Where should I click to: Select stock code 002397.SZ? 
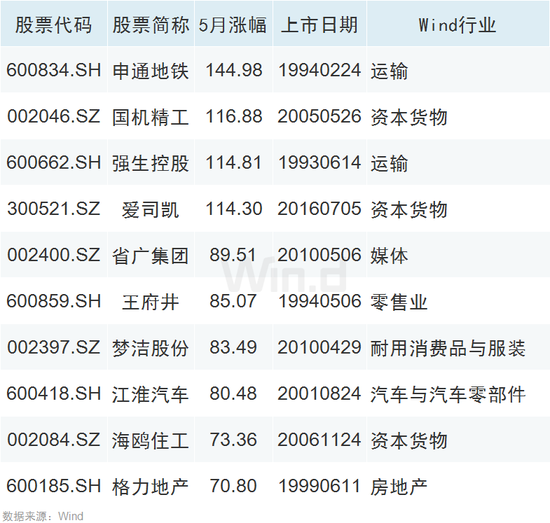pos(54,347)
